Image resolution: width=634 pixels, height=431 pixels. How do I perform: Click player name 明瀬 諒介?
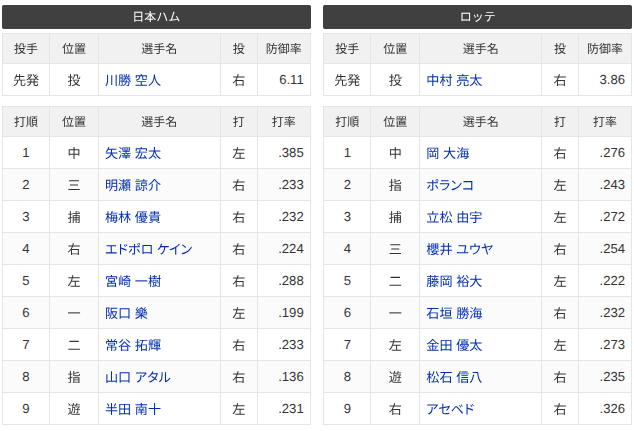(133, 185)
